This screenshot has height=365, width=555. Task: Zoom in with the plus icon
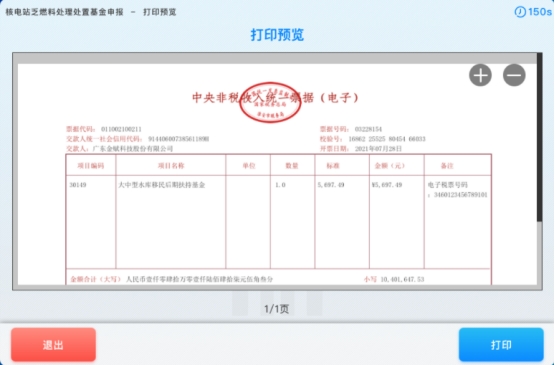click(x=480, y=75)
